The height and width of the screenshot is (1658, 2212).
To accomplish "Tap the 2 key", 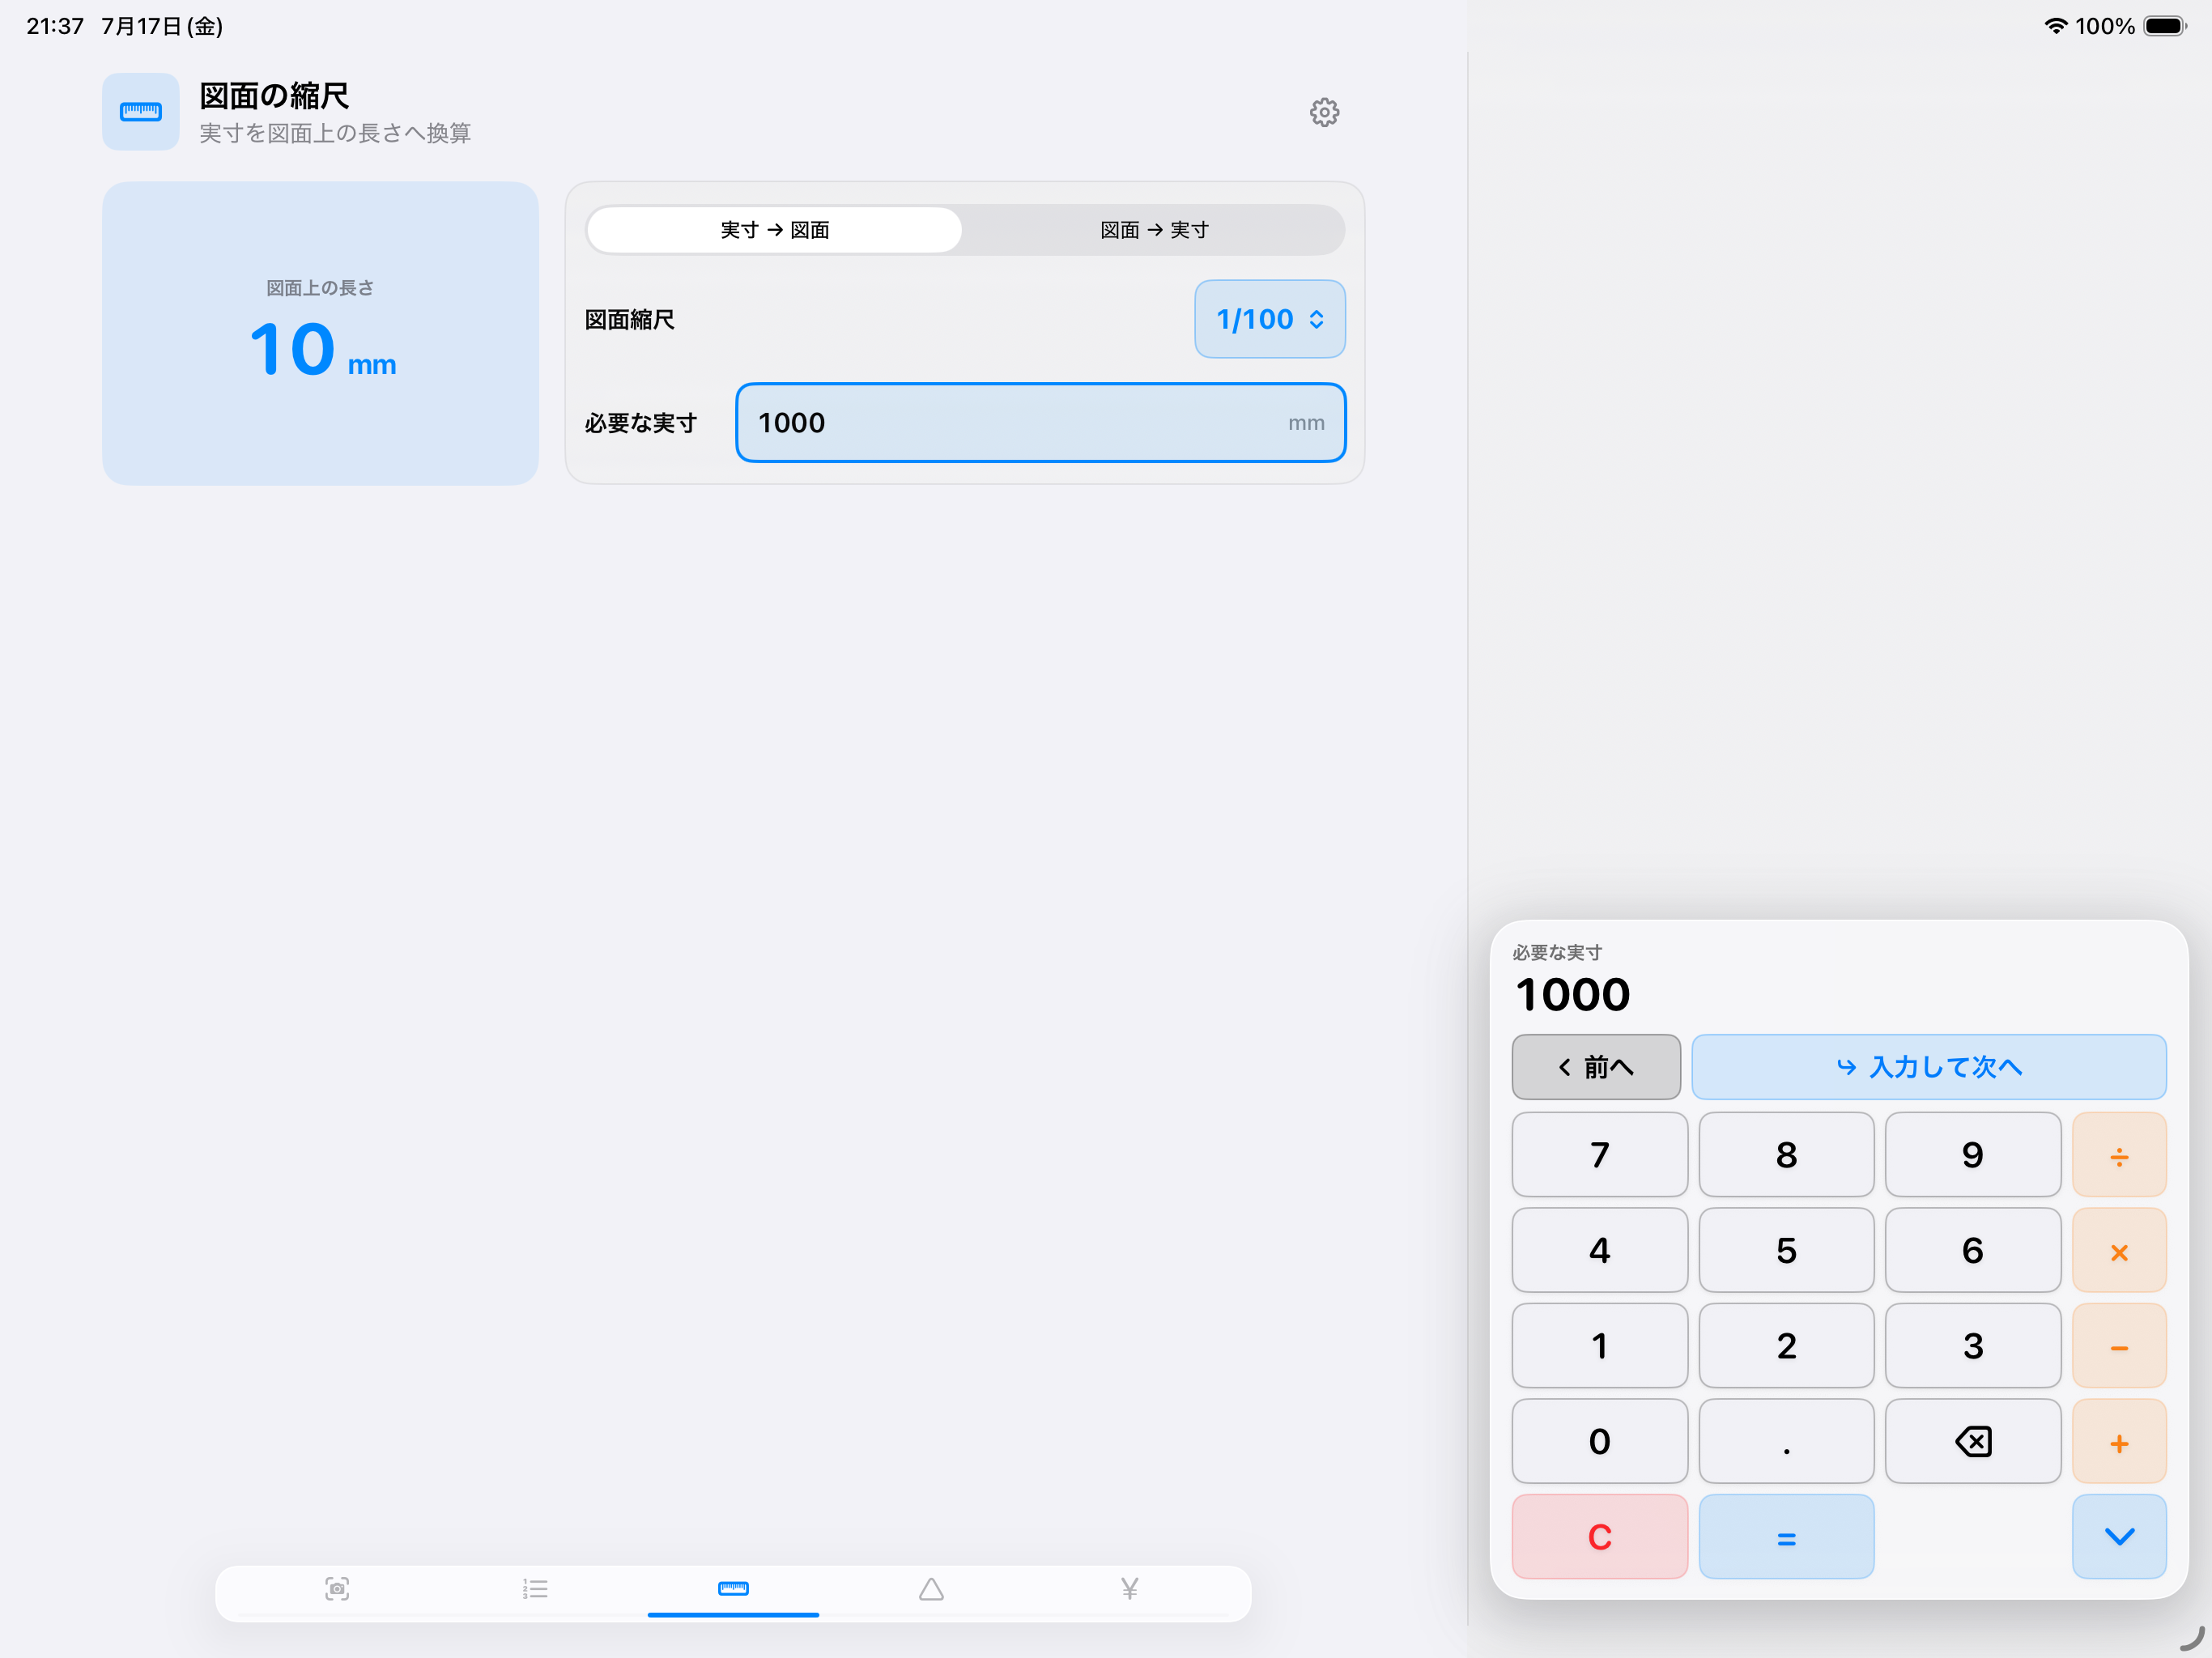I will (1786, 1346).
